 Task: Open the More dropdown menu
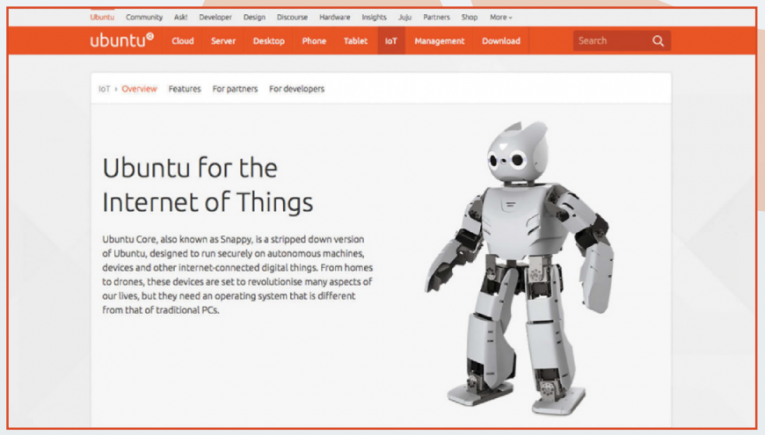tap(501, 17)
